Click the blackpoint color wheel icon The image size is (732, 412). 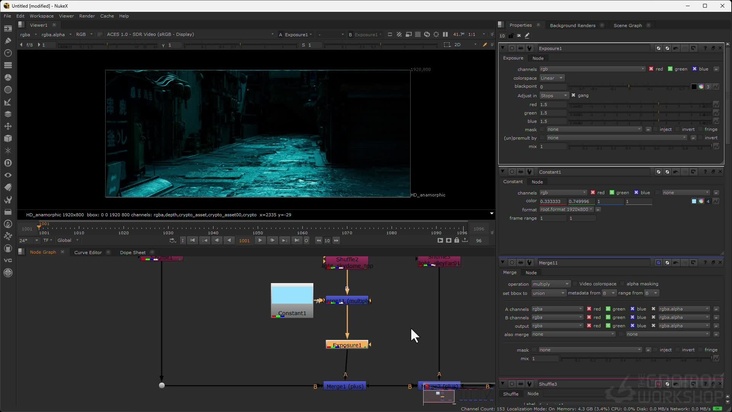(x=701, y=86)
